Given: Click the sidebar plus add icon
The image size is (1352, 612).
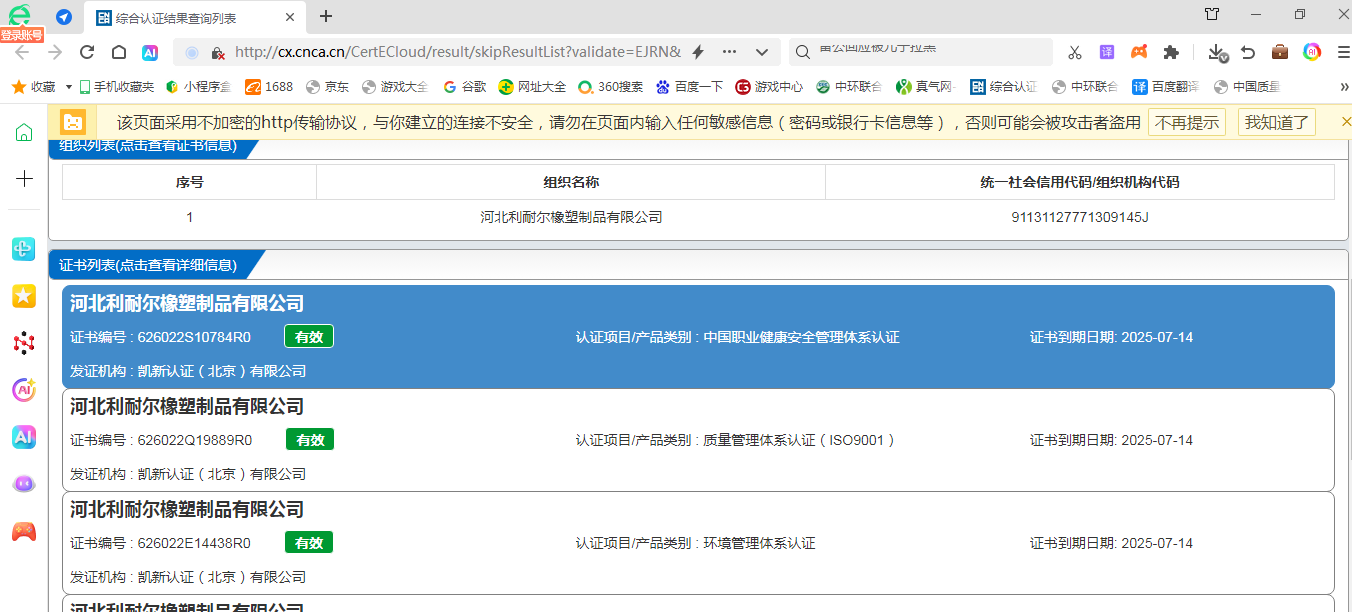Looking at the screenshot, I should tap(24, 178).
